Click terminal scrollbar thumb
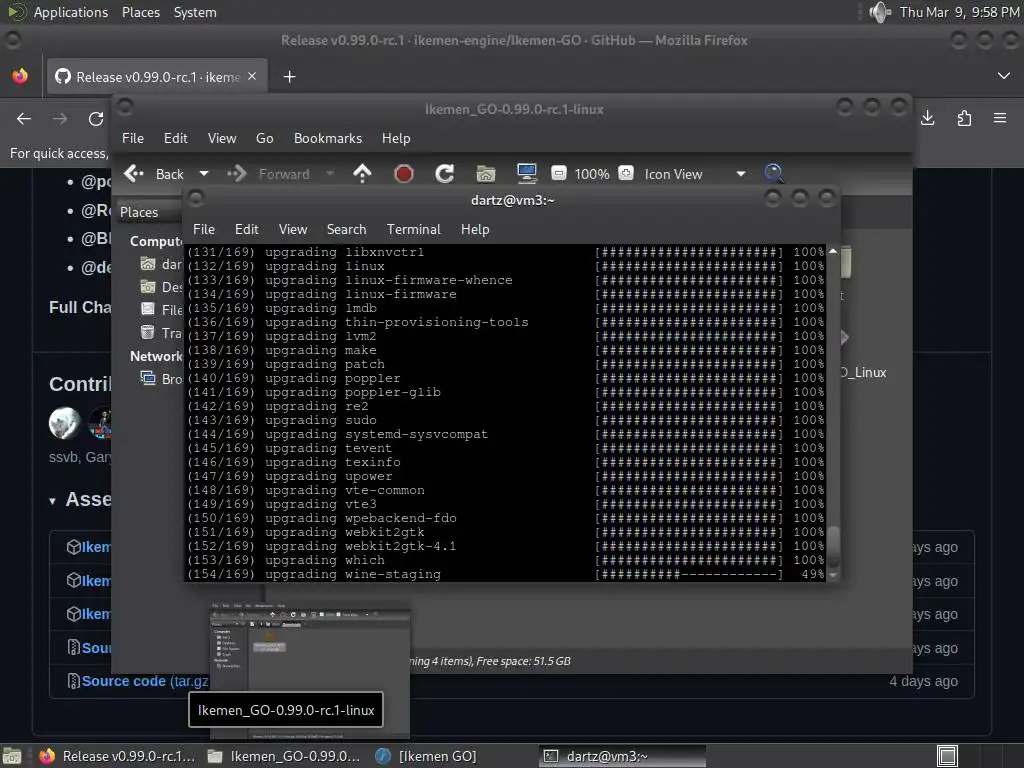The image size is (1024, 768). [833, 547]
